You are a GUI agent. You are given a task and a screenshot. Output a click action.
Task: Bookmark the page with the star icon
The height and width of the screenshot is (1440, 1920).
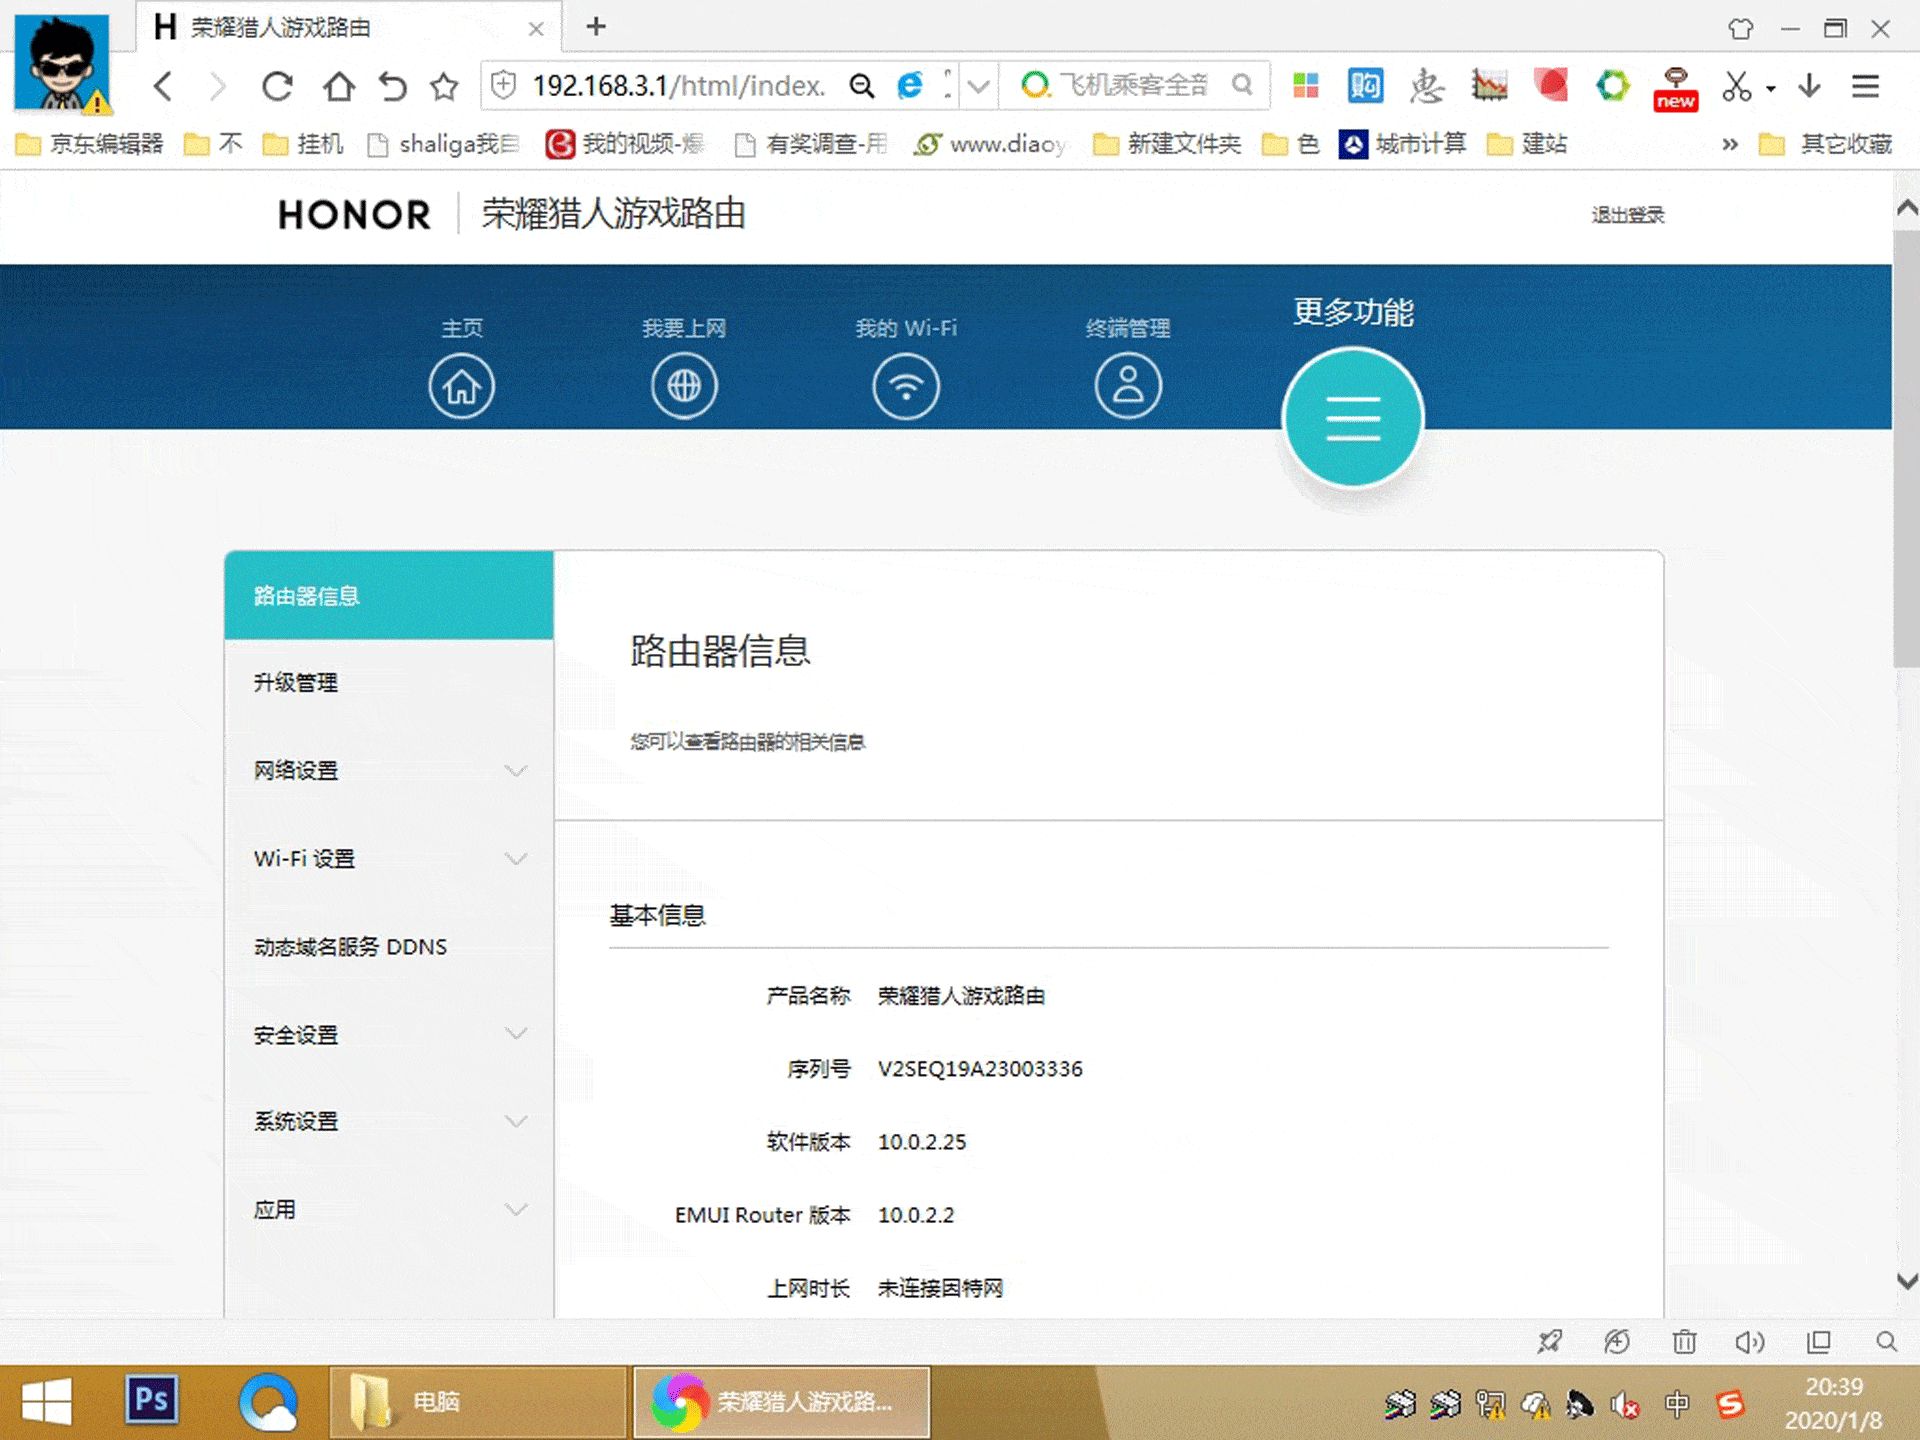point(444,86)
